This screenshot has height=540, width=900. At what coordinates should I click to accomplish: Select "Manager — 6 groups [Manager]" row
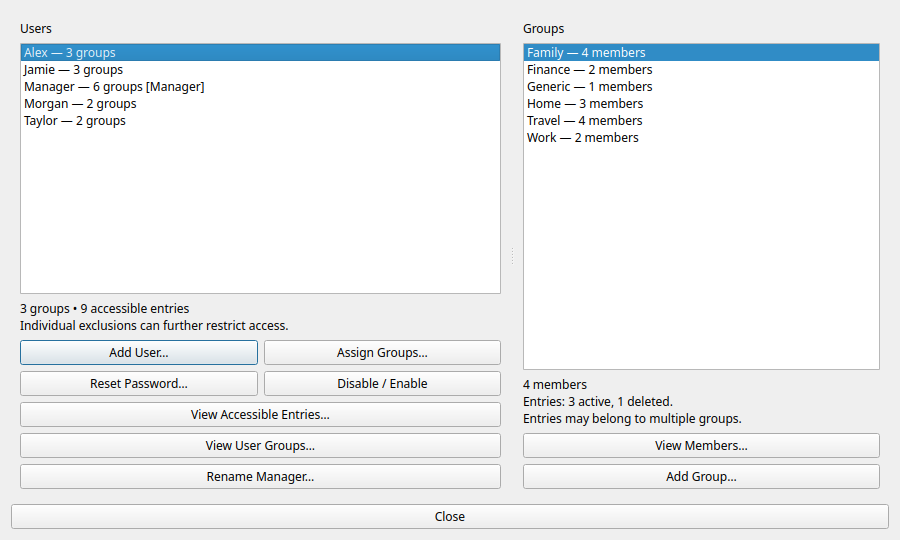260,87
